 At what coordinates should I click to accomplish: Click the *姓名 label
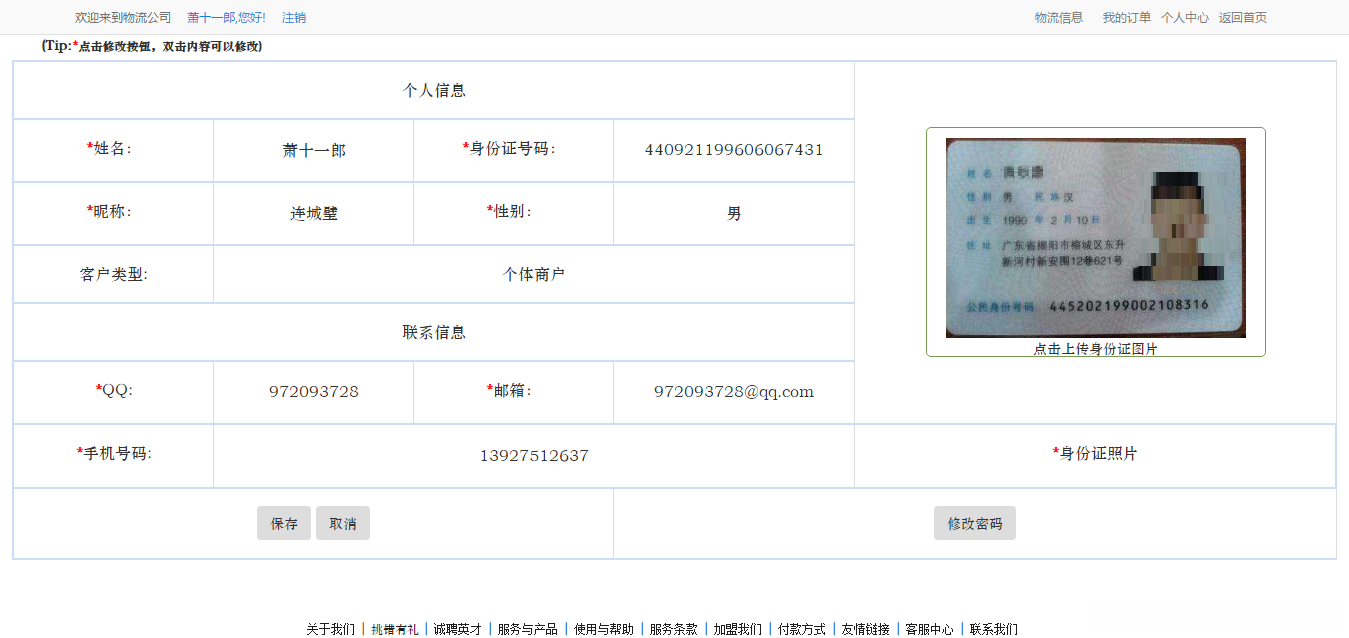110,148
